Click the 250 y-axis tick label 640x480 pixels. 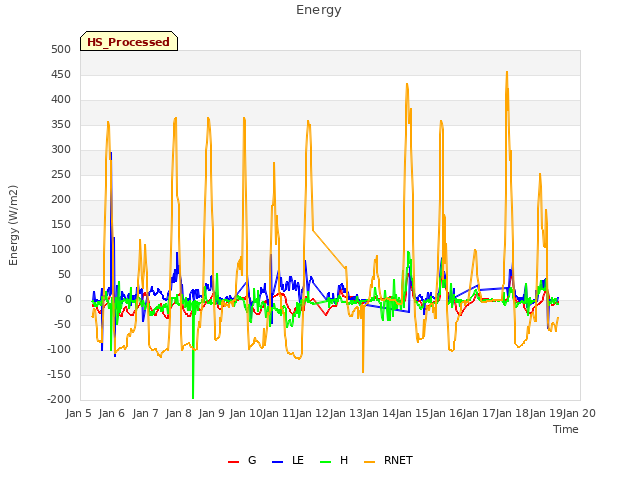click(x=61, y=175)
